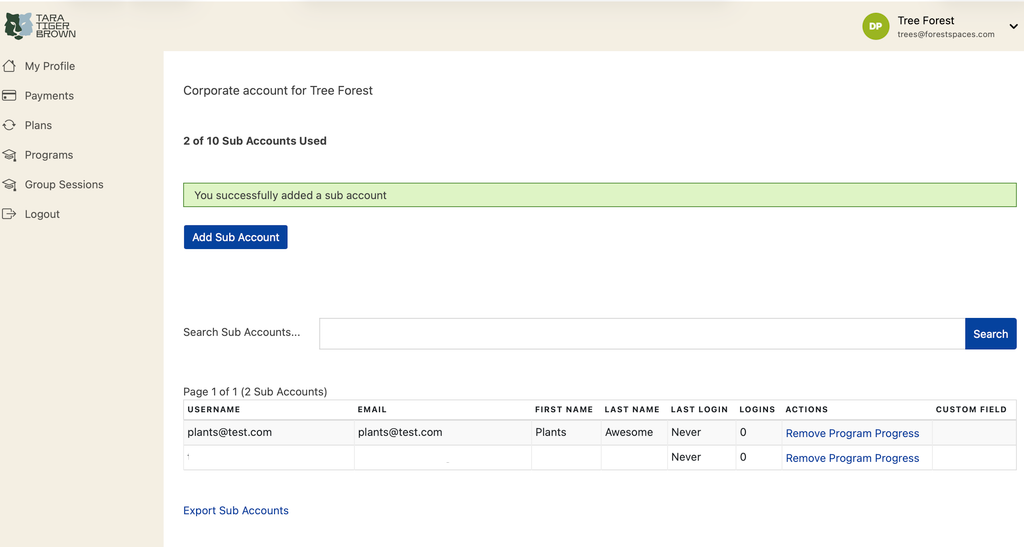The width and height of the screenshot is (1024, 547).
Task: Click the Last Name column header
Action: click(x=632, y=409)
